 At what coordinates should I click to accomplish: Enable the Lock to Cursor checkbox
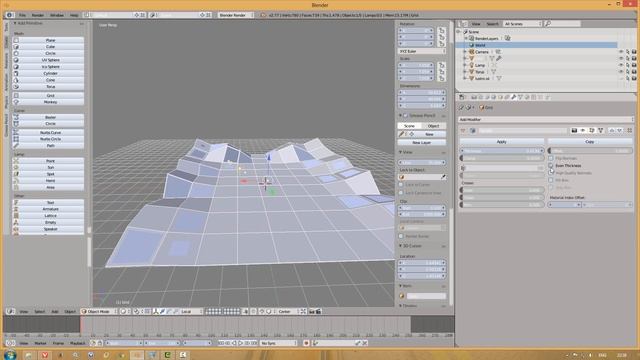pyautogui.click(x=401, y=185)
